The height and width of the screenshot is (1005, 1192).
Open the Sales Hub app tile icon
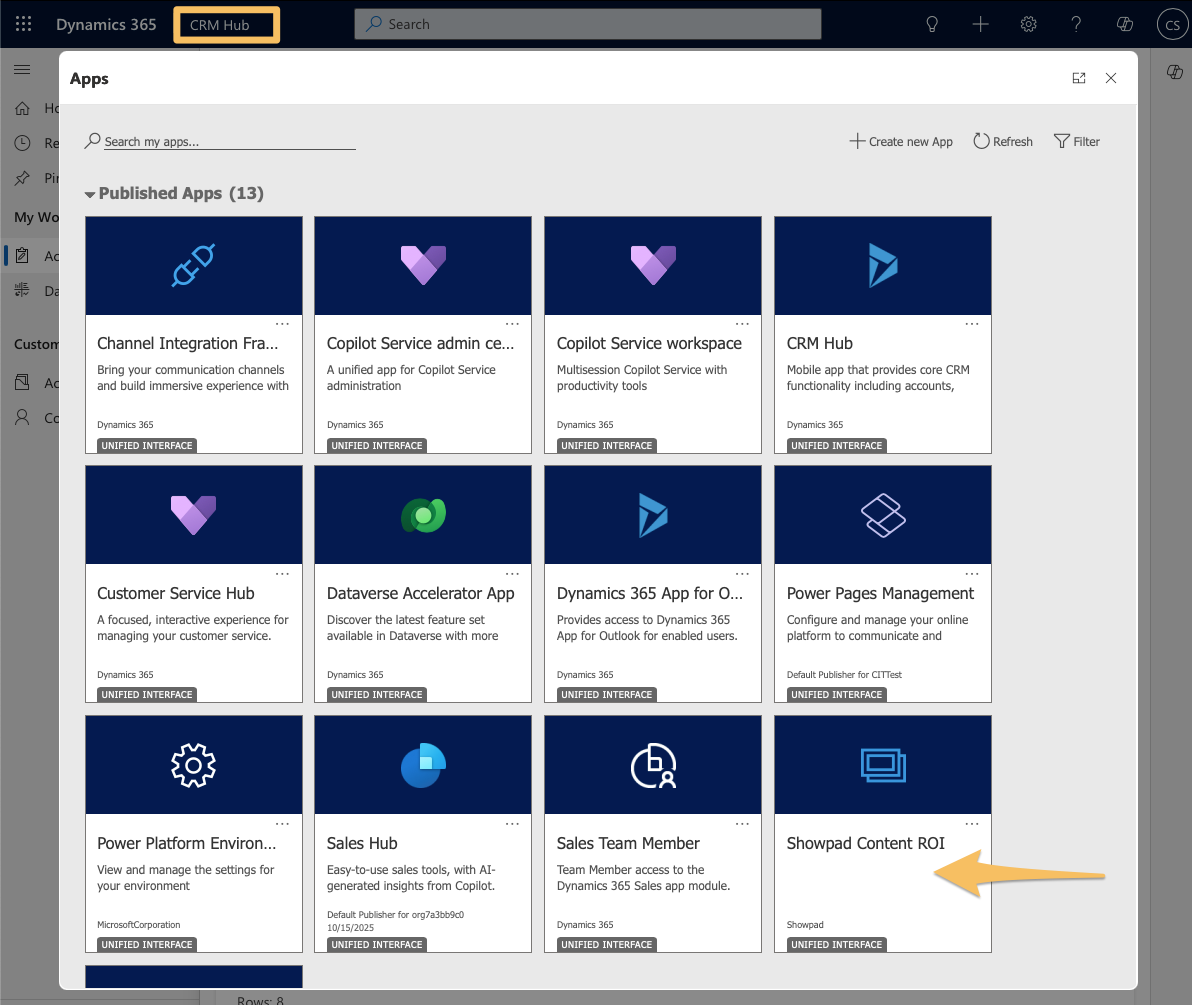[423, 765]
